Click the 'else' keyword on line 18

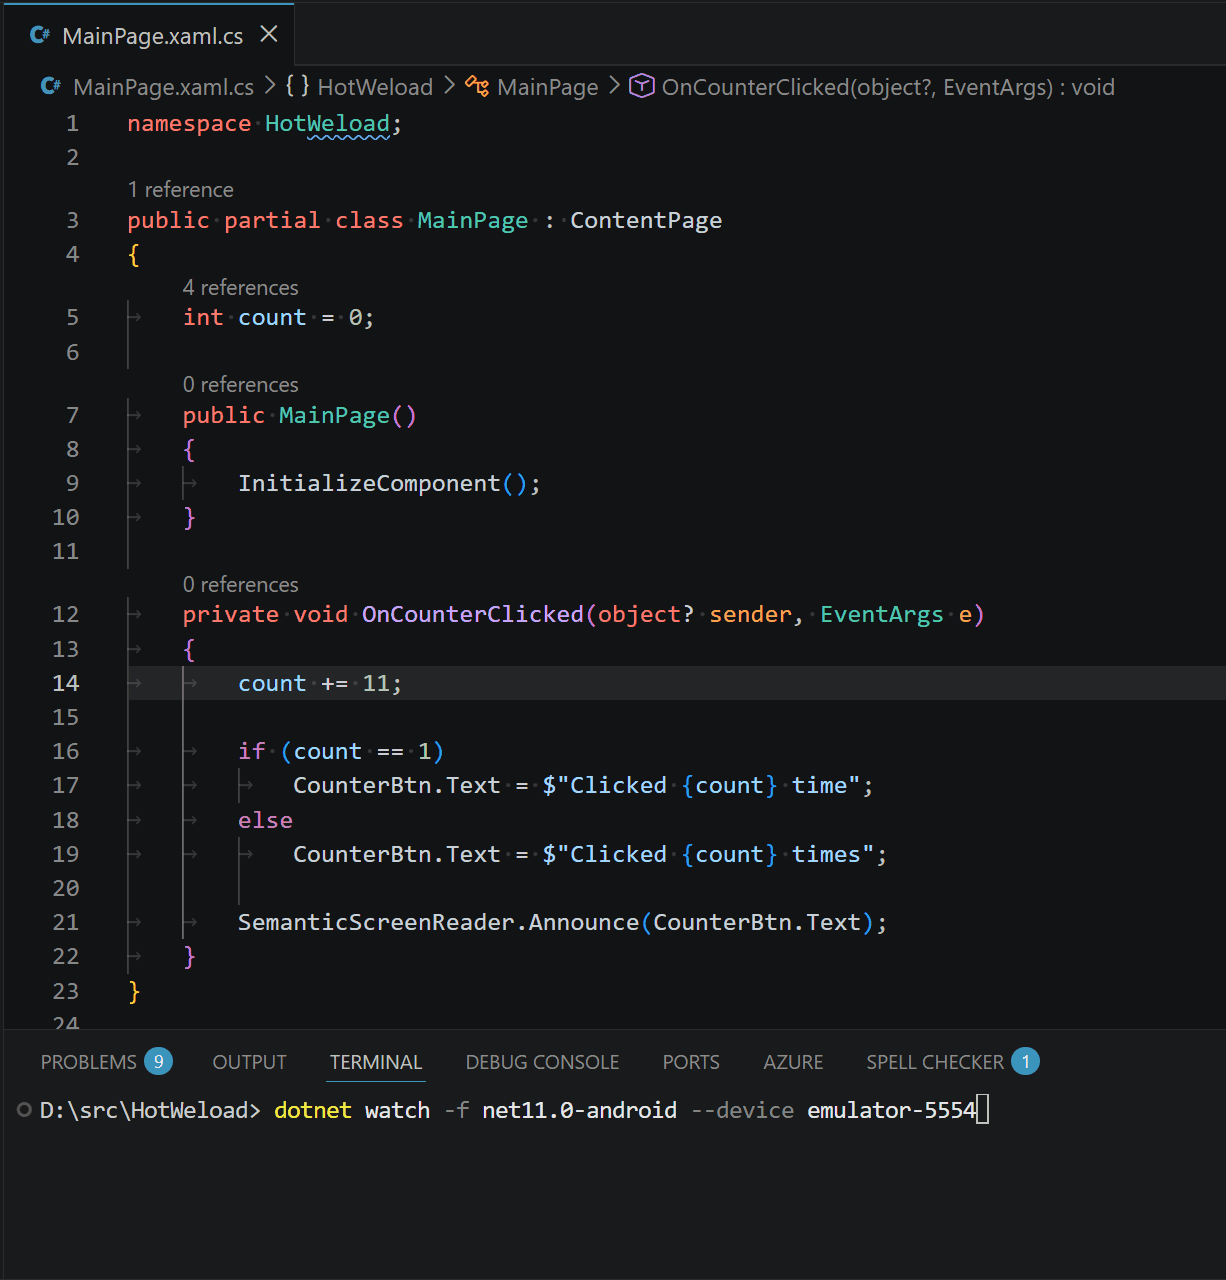click(265, 820)
